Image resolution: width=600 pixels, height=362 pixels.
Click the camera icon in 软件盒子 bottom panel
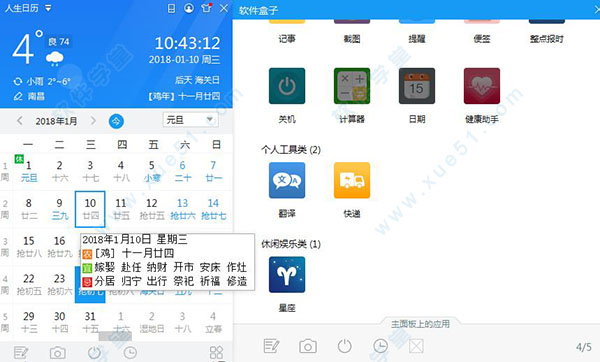tap(308, 346)
